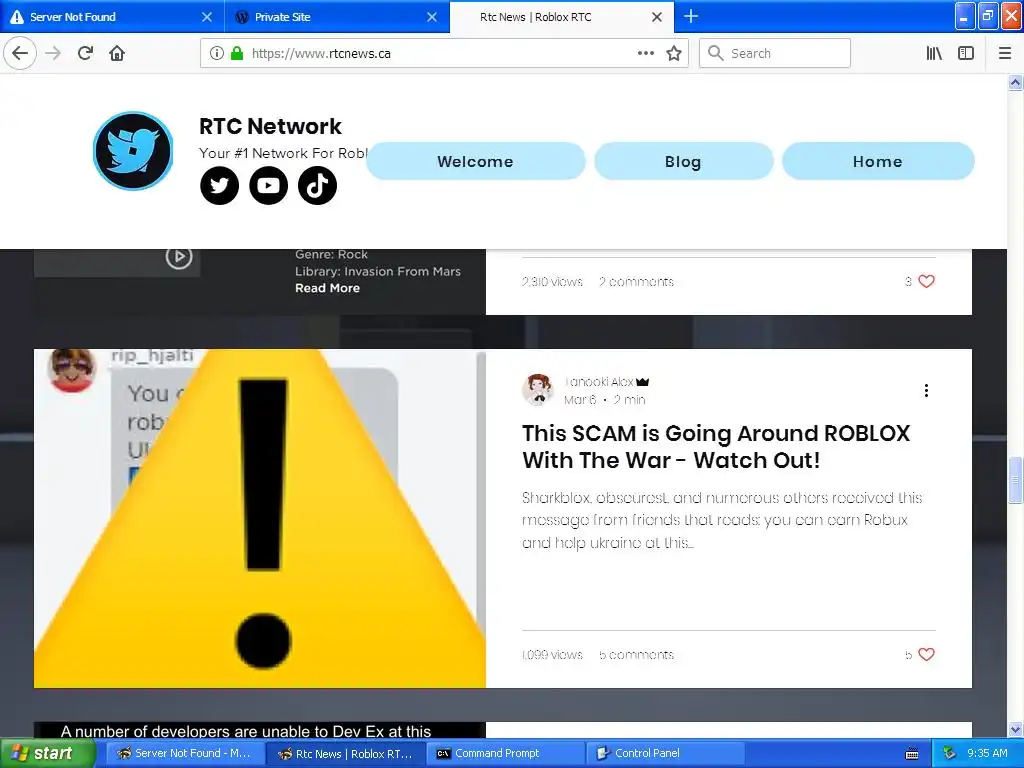Click the forward navigation arrow
This screenshot has width=1024, height=768.
pos(54,53)
